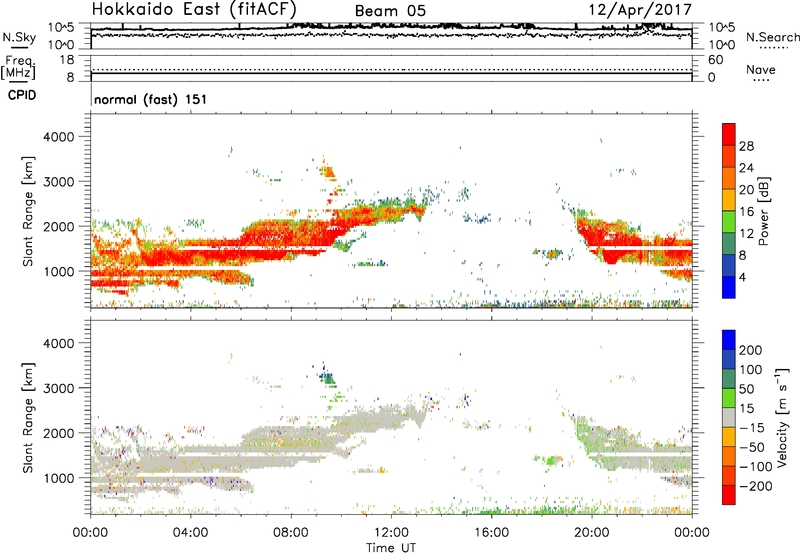The width and height of the screenshot is (800, 554).
Task: Click the Velocity [m s-1] colorbar label
Action: [x=781, y=417]
